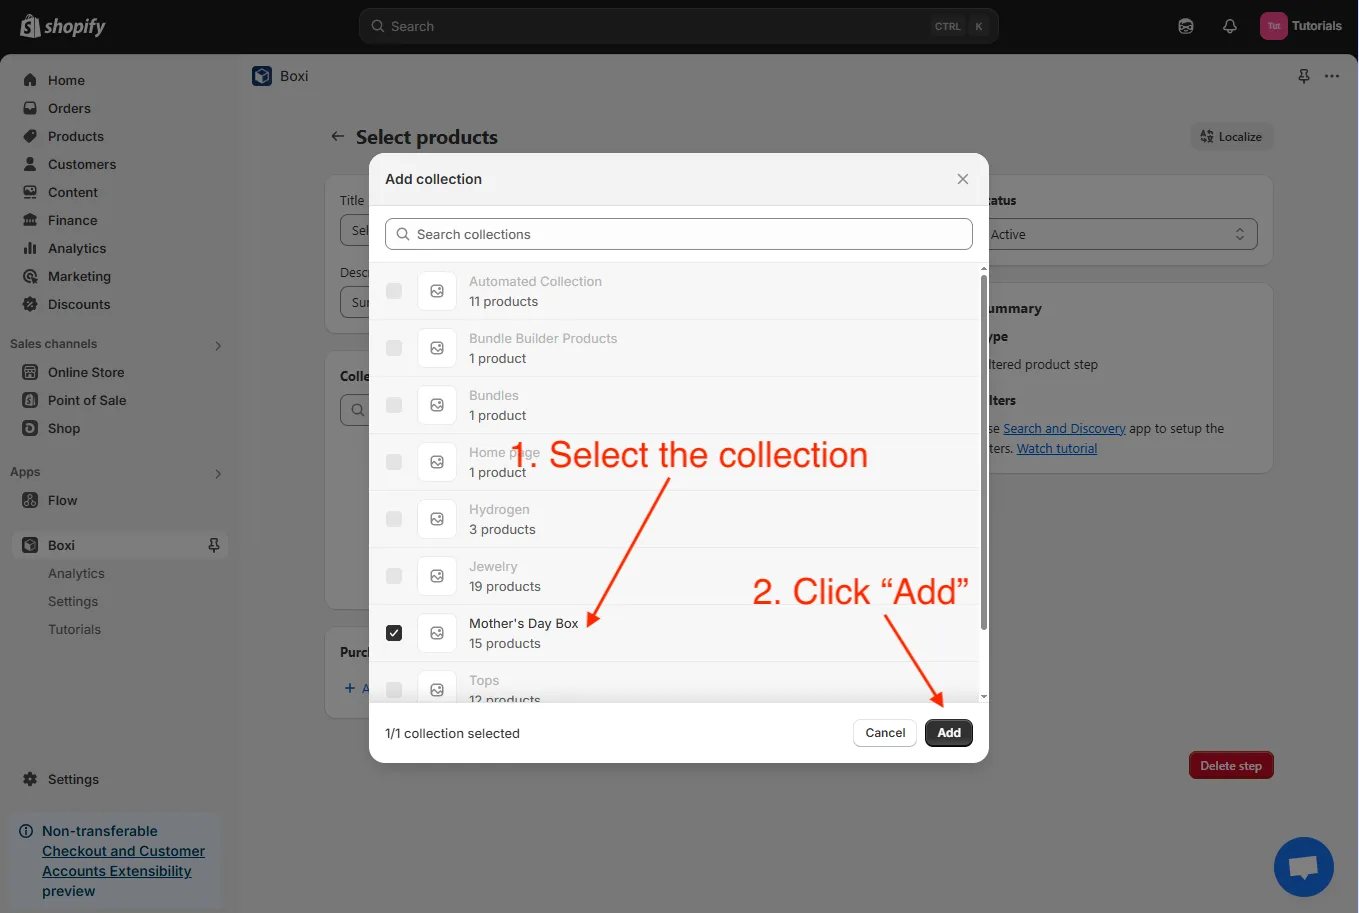Click the back arrow beside Select products
Screen dimensions: 1359x913
[x=338, y=137]
